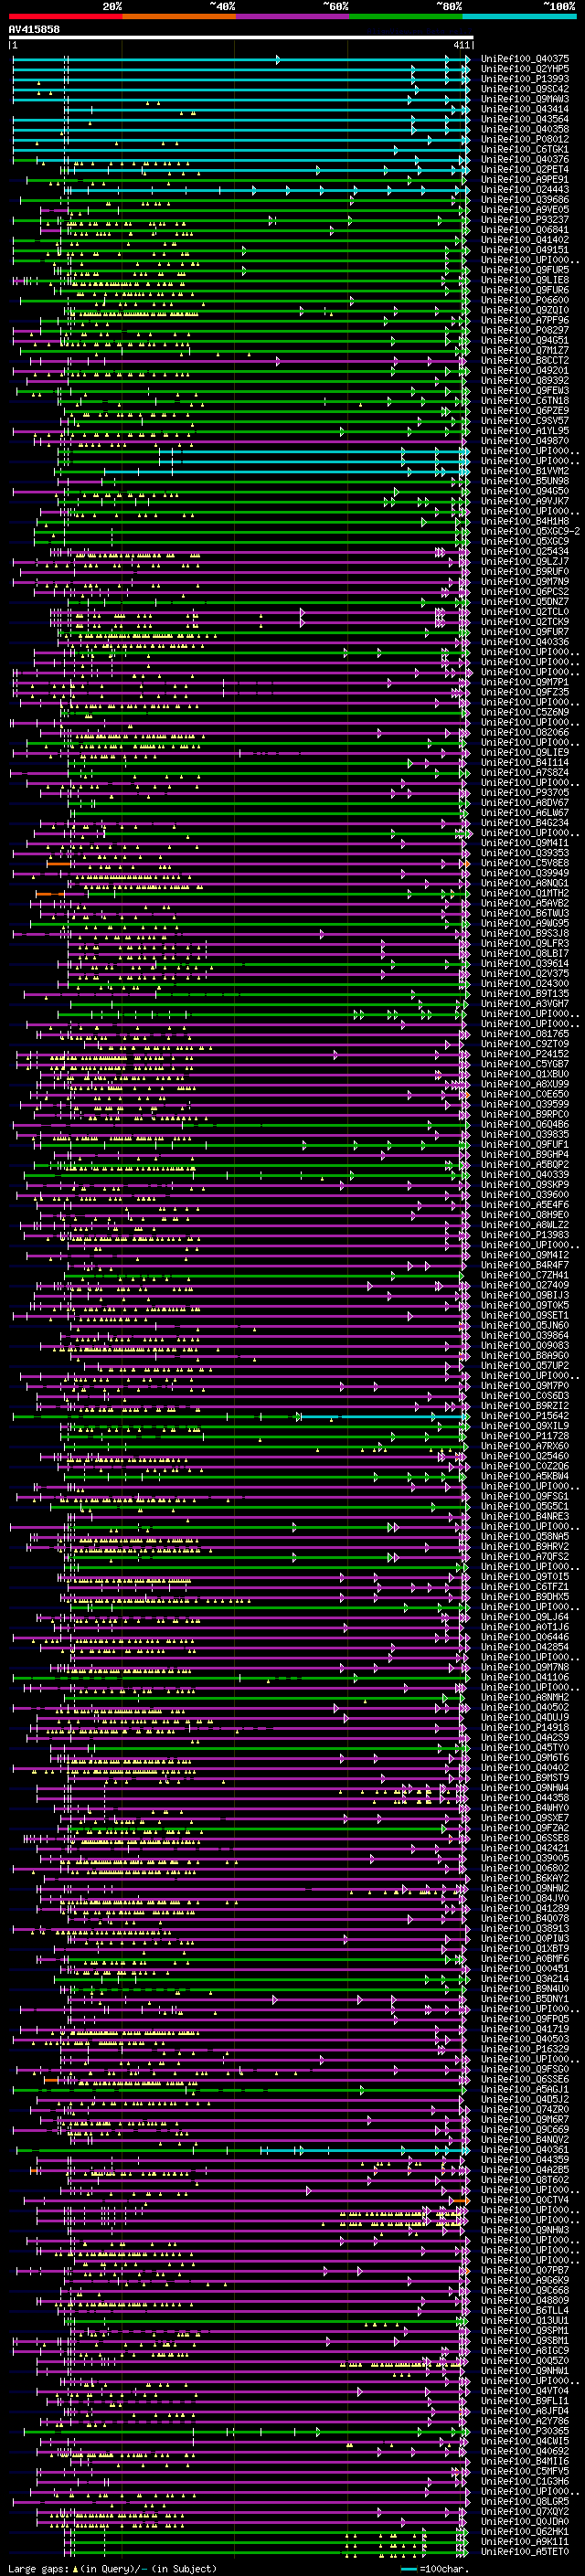The width and height of the screenshot is (585, 2576).
Task: Select the UniRef100_B5UN98 label
Action: [x=525, y=481]
